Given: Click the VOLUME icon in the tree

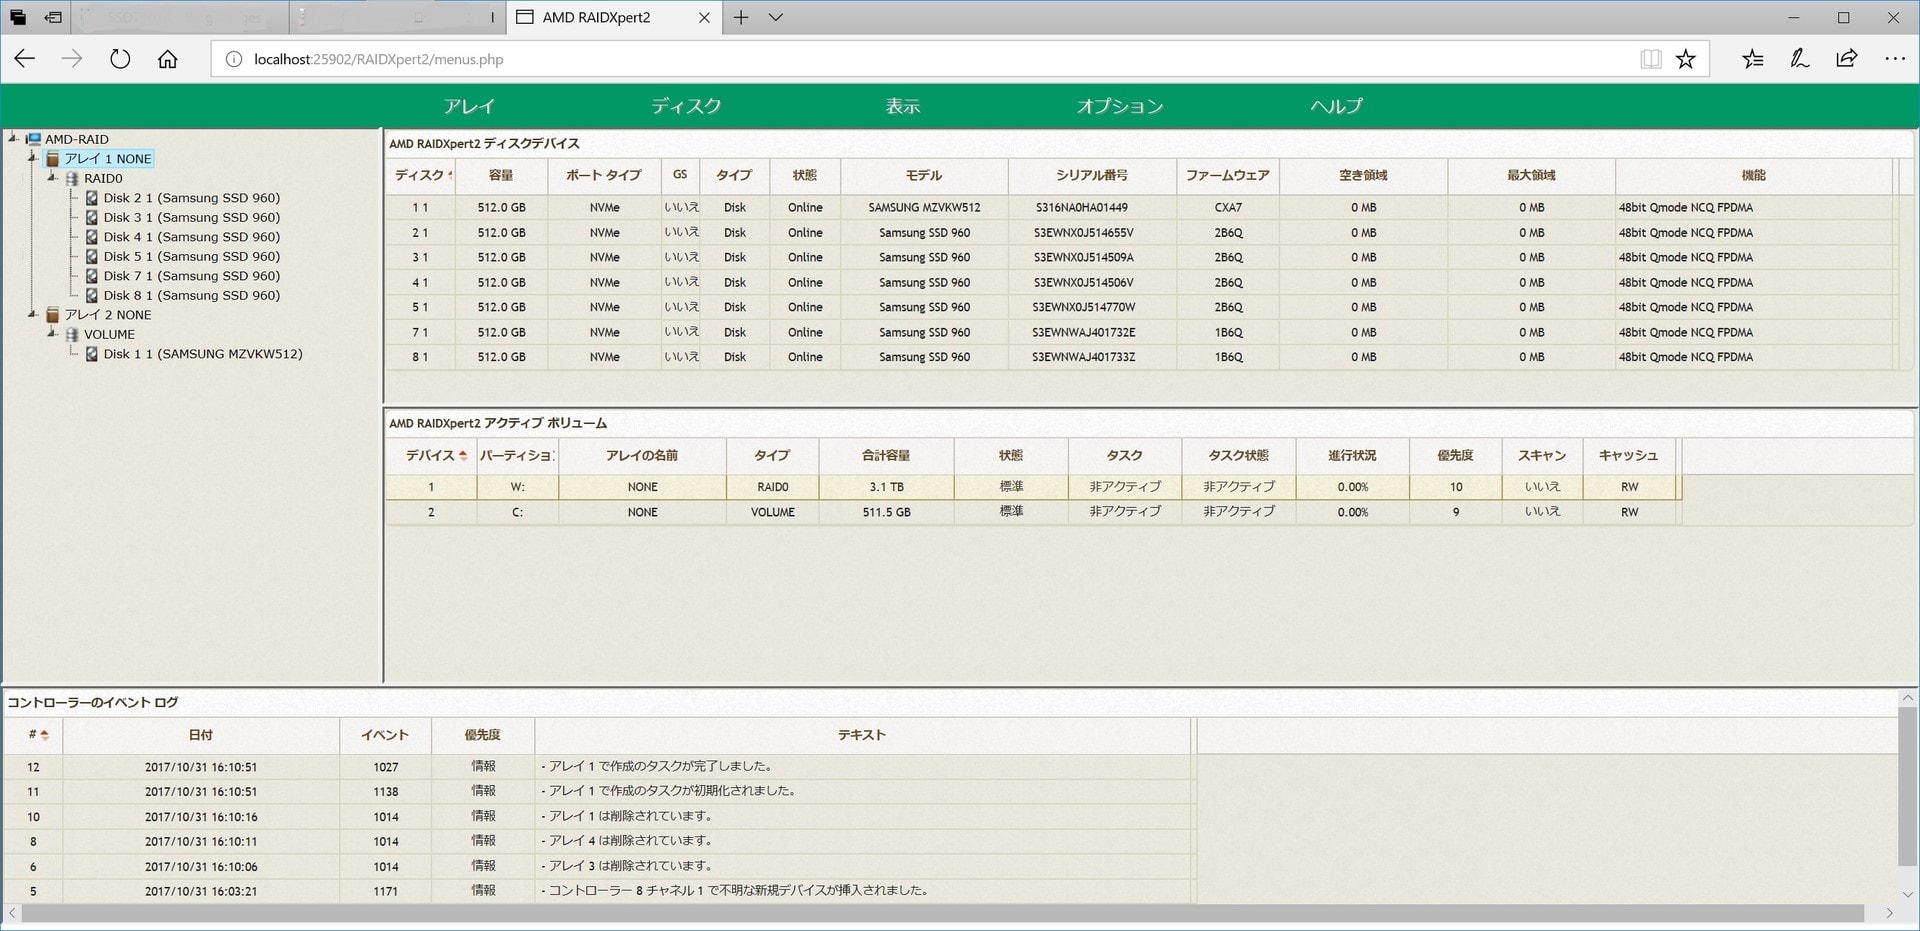Looking at the screenshot, I should [72, 334].
